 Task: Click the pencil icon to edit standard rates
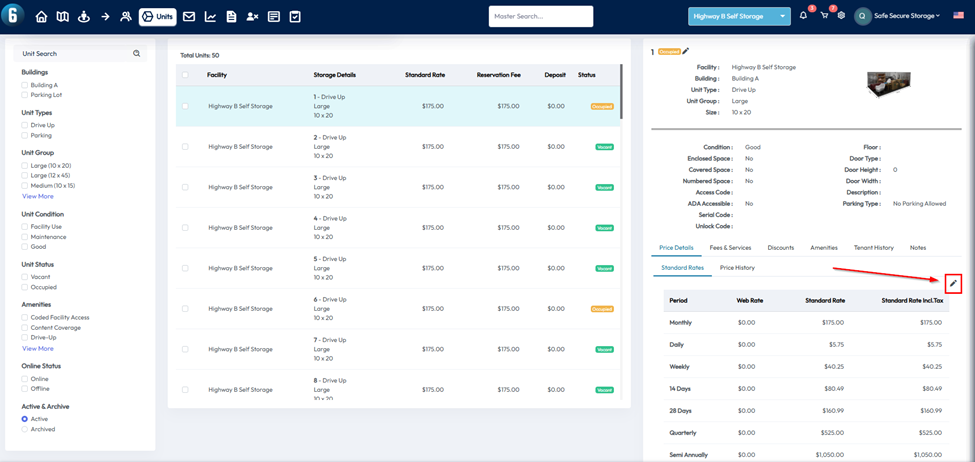953,284
